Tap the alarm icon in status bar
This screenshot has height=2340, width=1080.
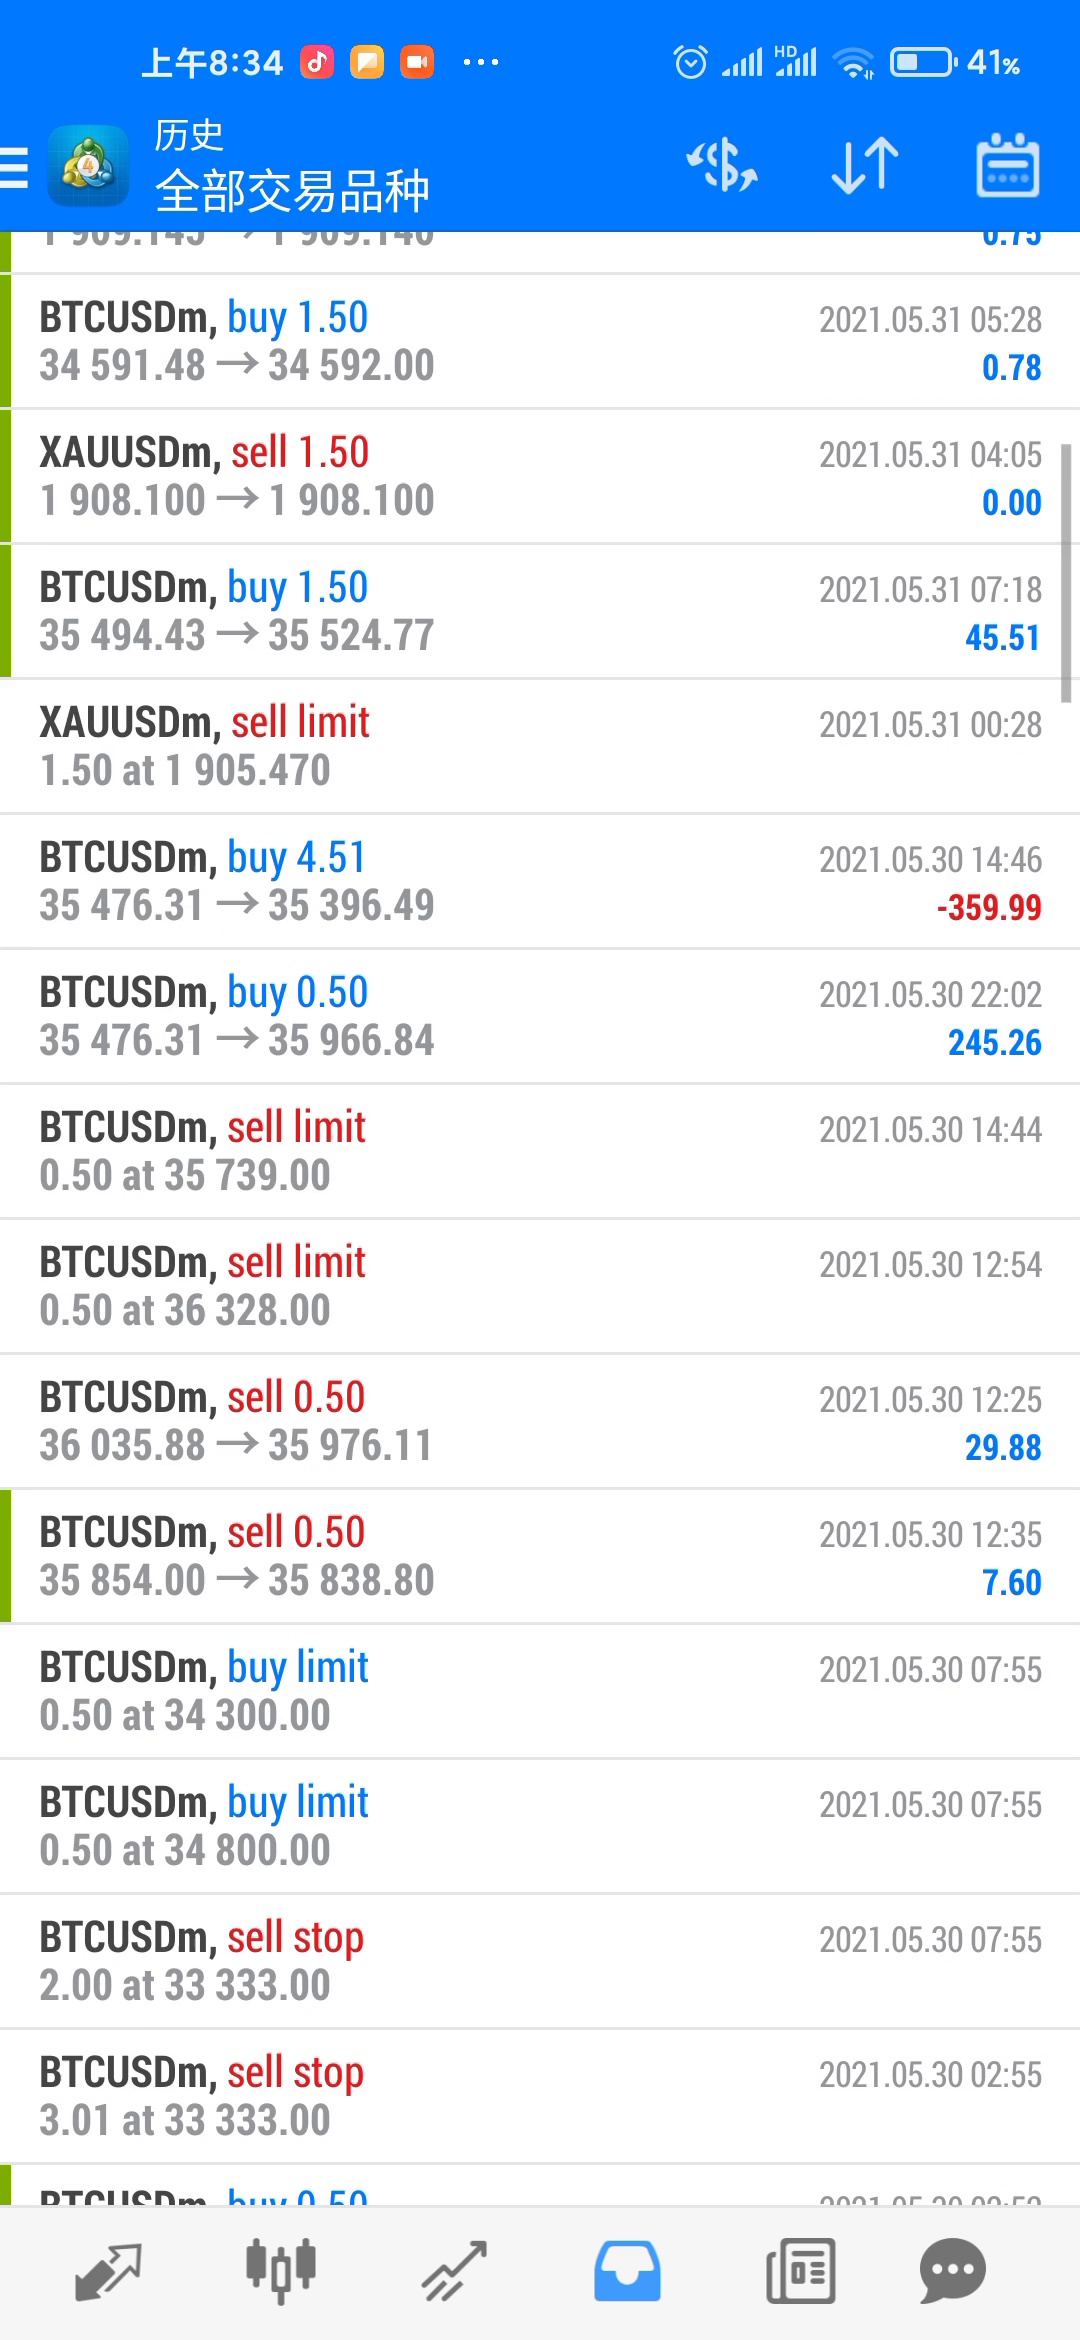coord(690,62)
